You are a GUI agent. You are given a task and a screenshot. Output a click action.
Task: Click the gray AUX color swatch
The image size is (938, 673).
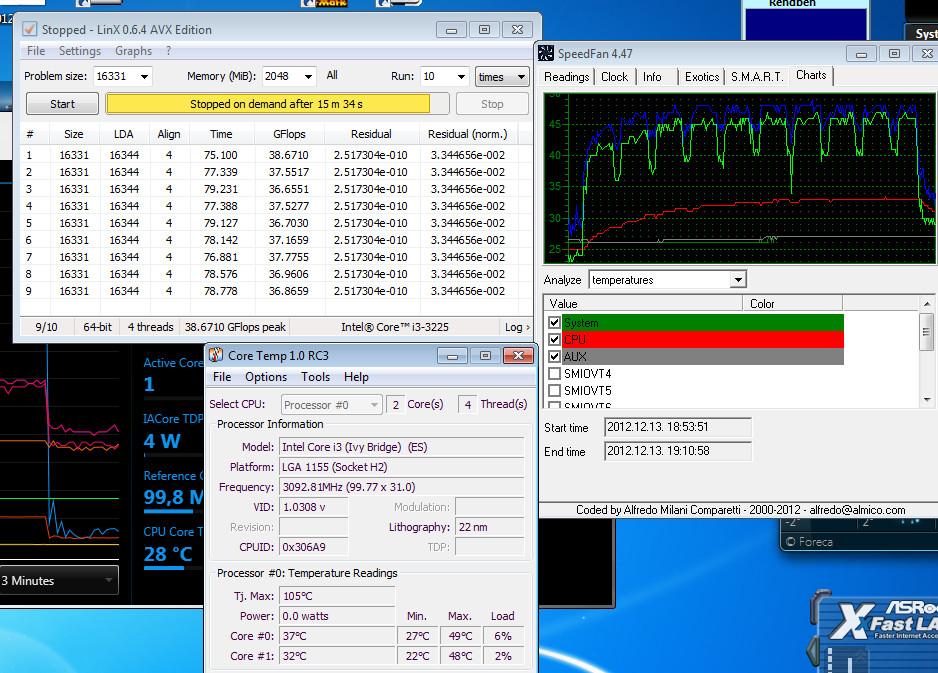pos(703,357)
